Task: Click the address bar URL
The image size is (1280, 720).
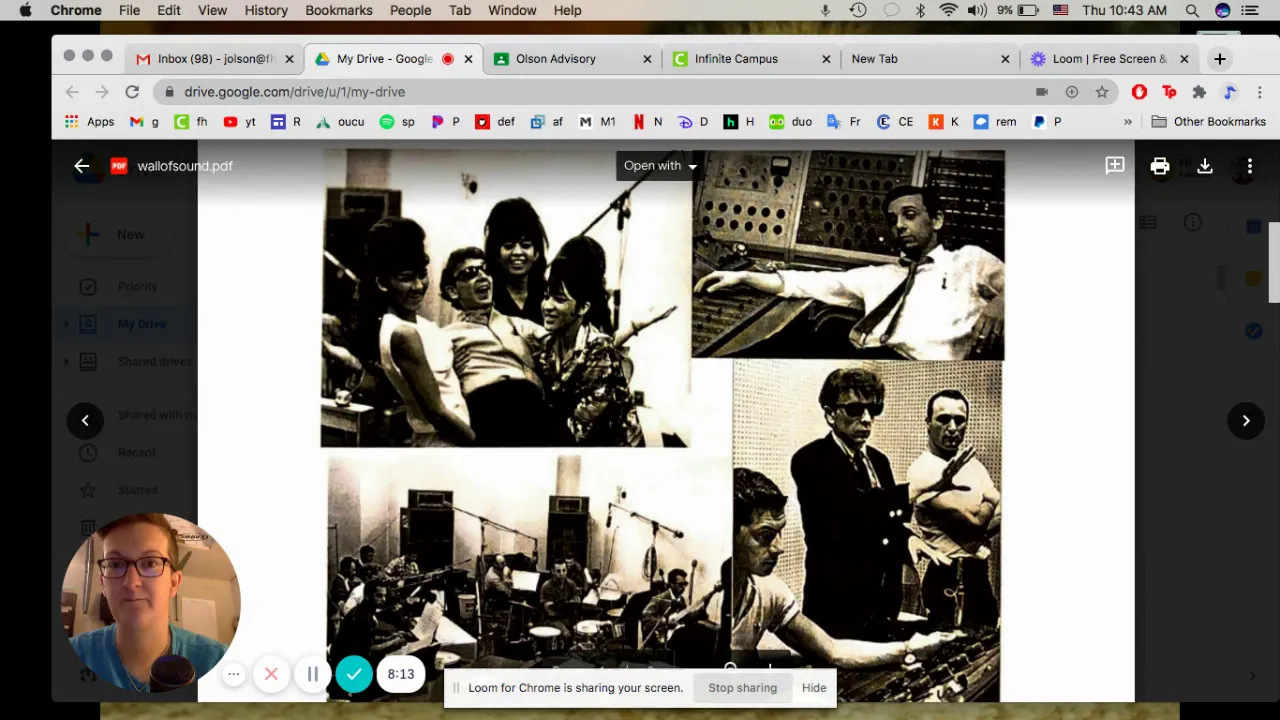Action: tap(294, 92)
